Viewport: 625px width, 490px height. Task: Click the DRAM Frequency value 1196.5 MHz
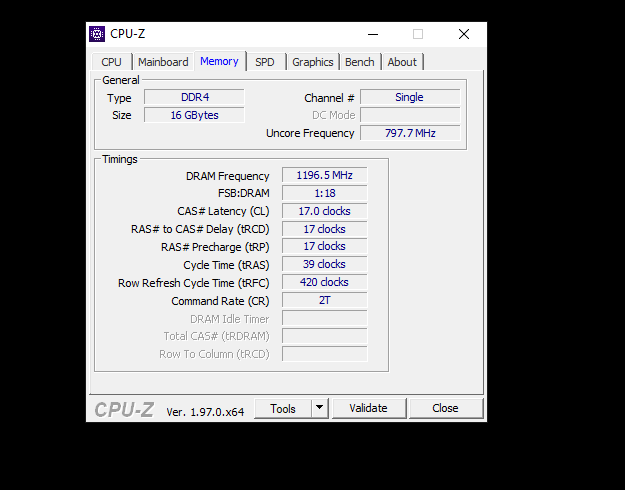click(324, 175)
